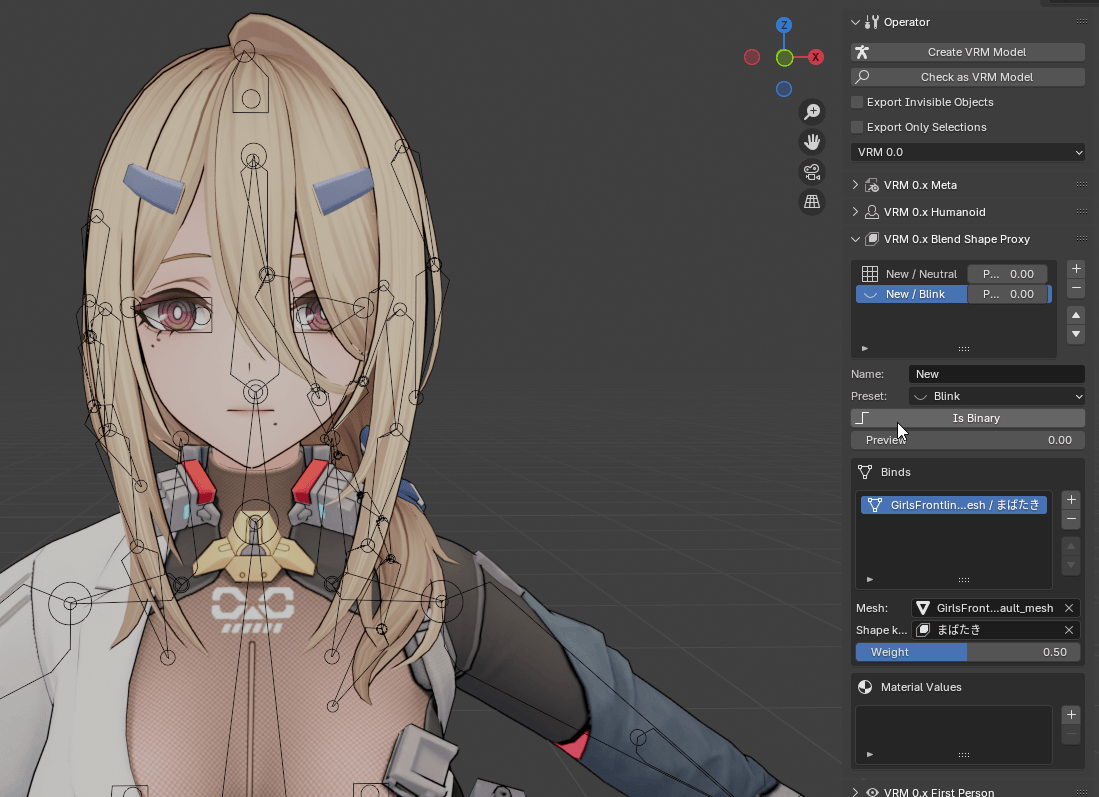Screen dimensions: 1099x797
Task: Add a new blend shape group with plus
Action: click(1076, 268)
